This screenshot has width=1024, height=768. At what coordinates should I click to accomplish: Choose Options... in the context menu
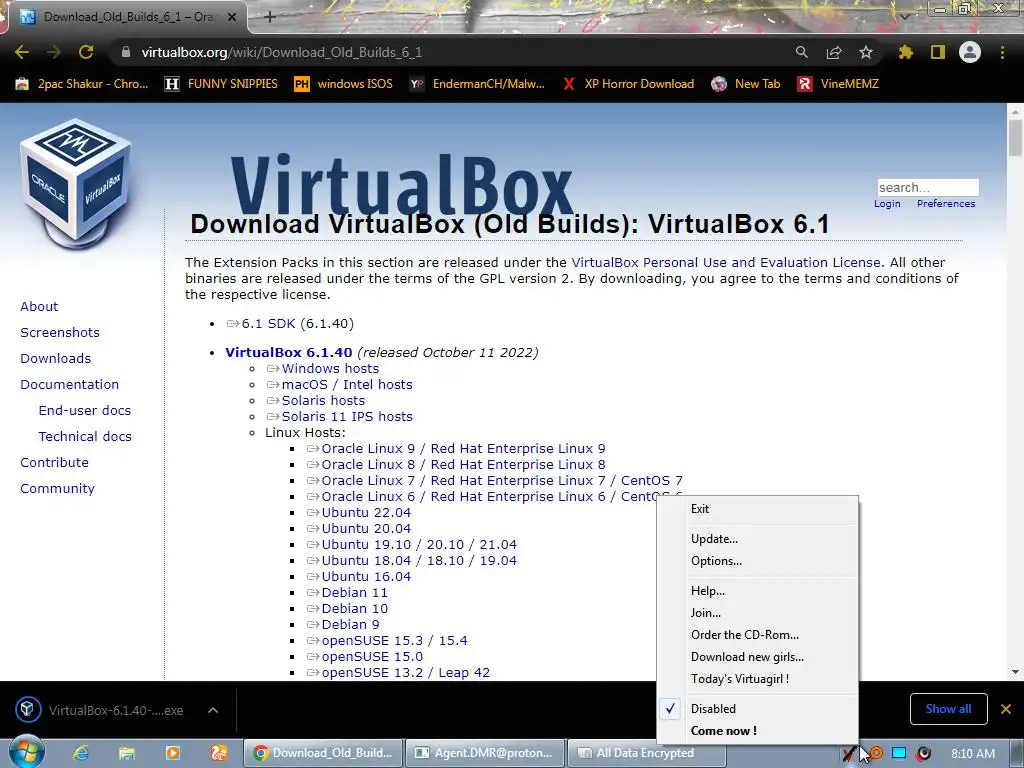tap(758, 561)
